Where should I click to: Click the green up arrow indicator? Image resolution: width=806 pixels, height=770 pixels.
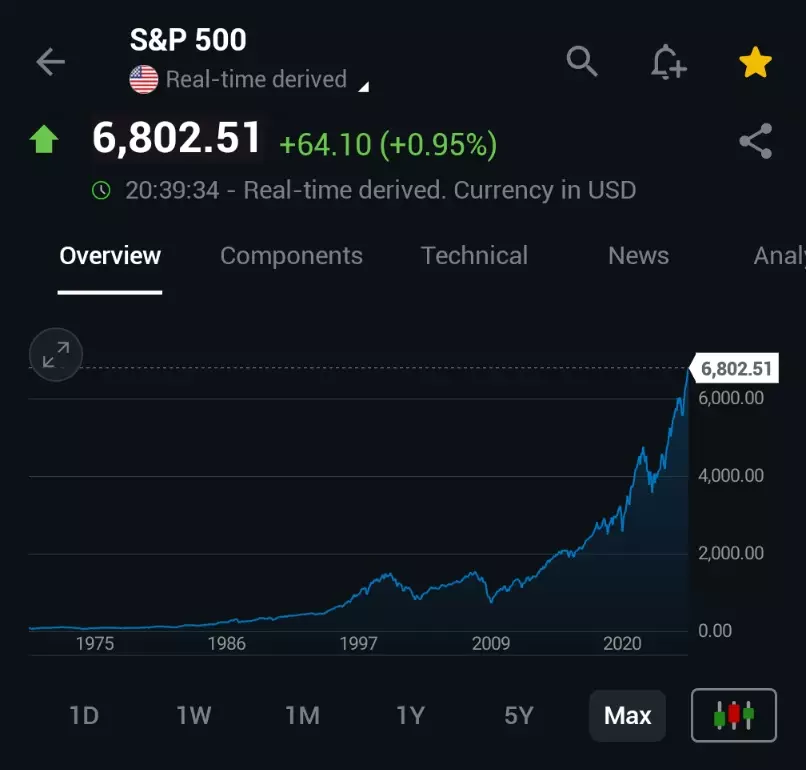[x=44, y=139]
